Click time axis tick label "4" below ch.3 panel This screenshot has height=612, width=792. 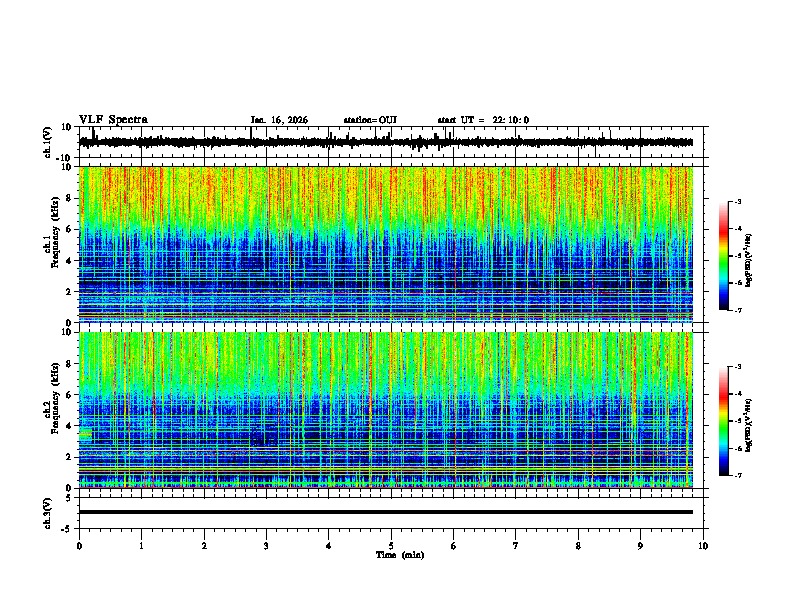(329, 546)
